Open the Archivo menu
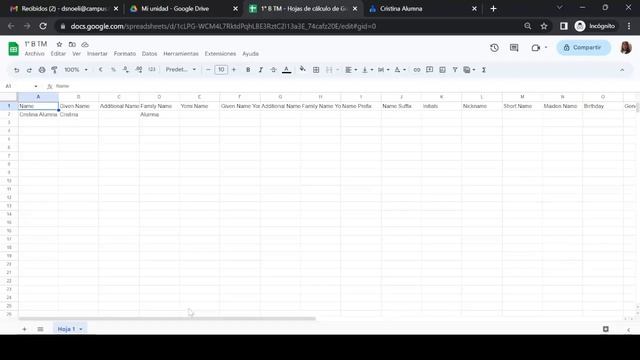640x360 pixels. tap(34, 54)
